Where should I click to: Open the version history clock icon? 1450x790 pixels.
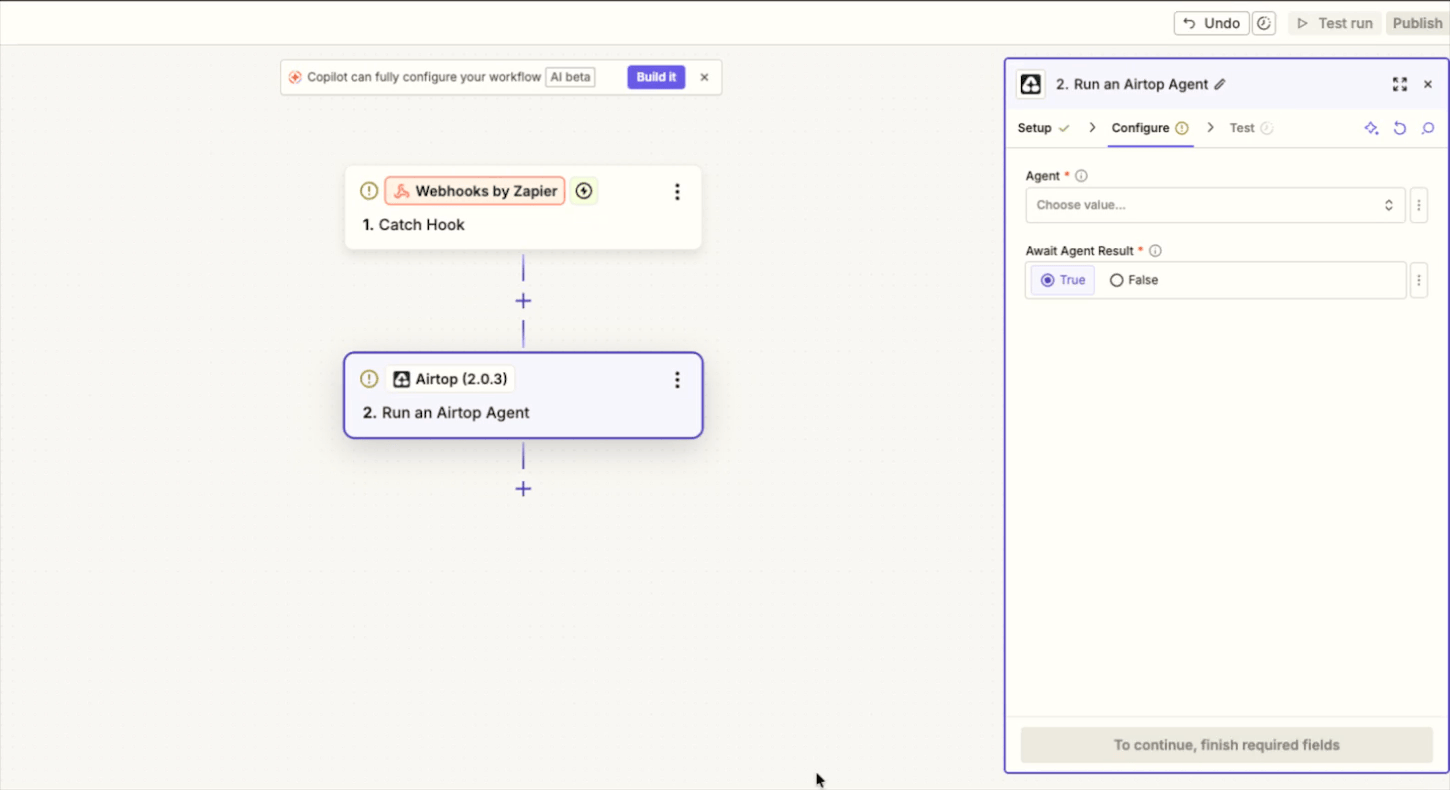coord(1264,23)
